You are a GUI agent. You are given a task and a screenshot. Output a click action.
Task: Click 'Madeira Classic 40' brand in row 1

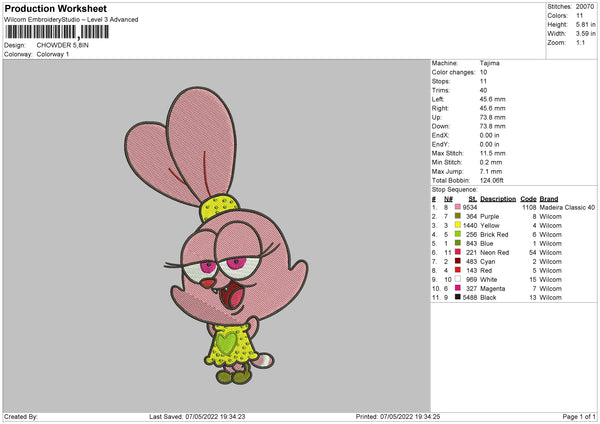click(x=567, y=207)
